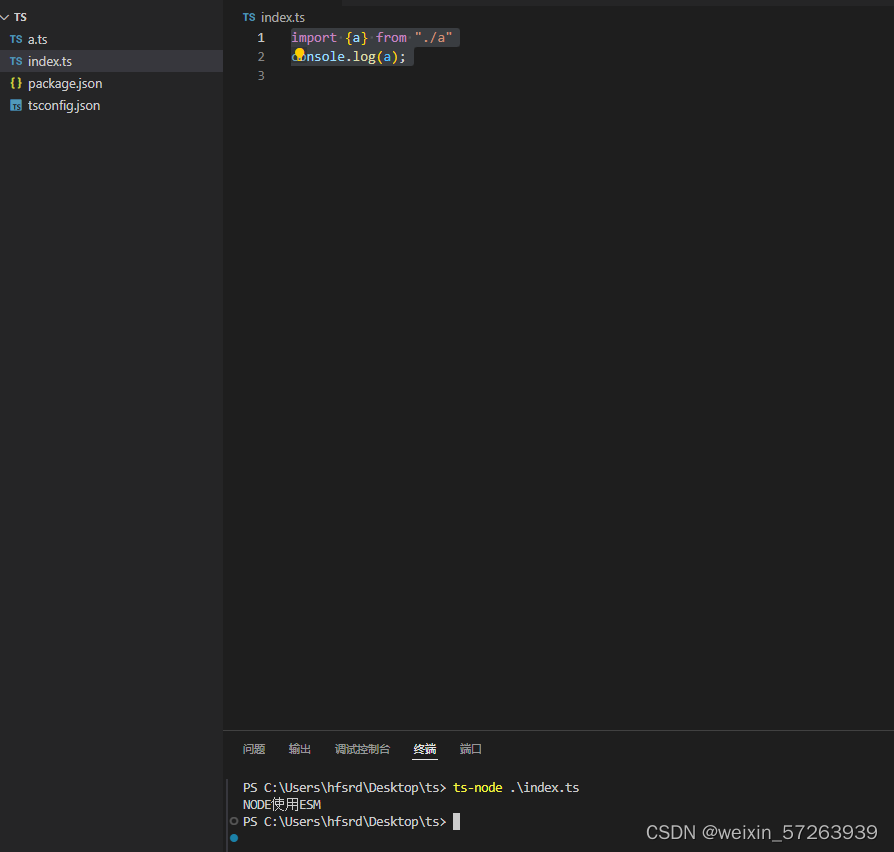
Task: Click the {} icon next to package.json
Action: tap(15, 83)
